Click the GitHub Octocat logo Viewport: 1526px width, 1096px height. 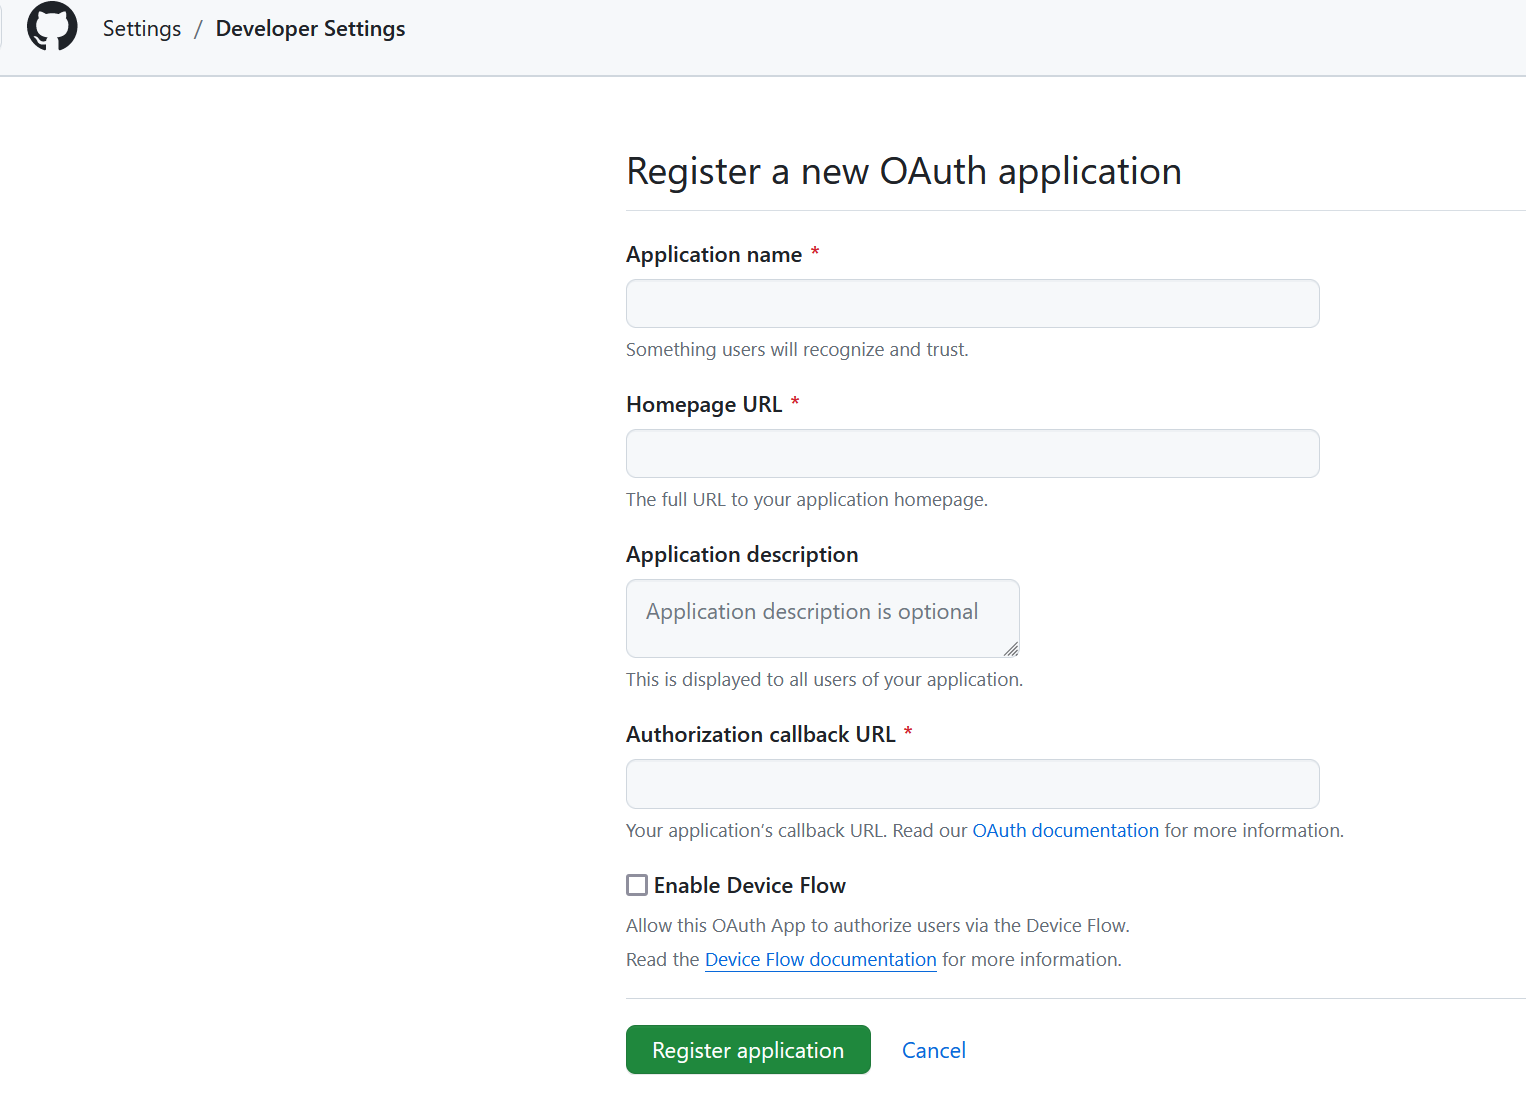coord(52,27)
